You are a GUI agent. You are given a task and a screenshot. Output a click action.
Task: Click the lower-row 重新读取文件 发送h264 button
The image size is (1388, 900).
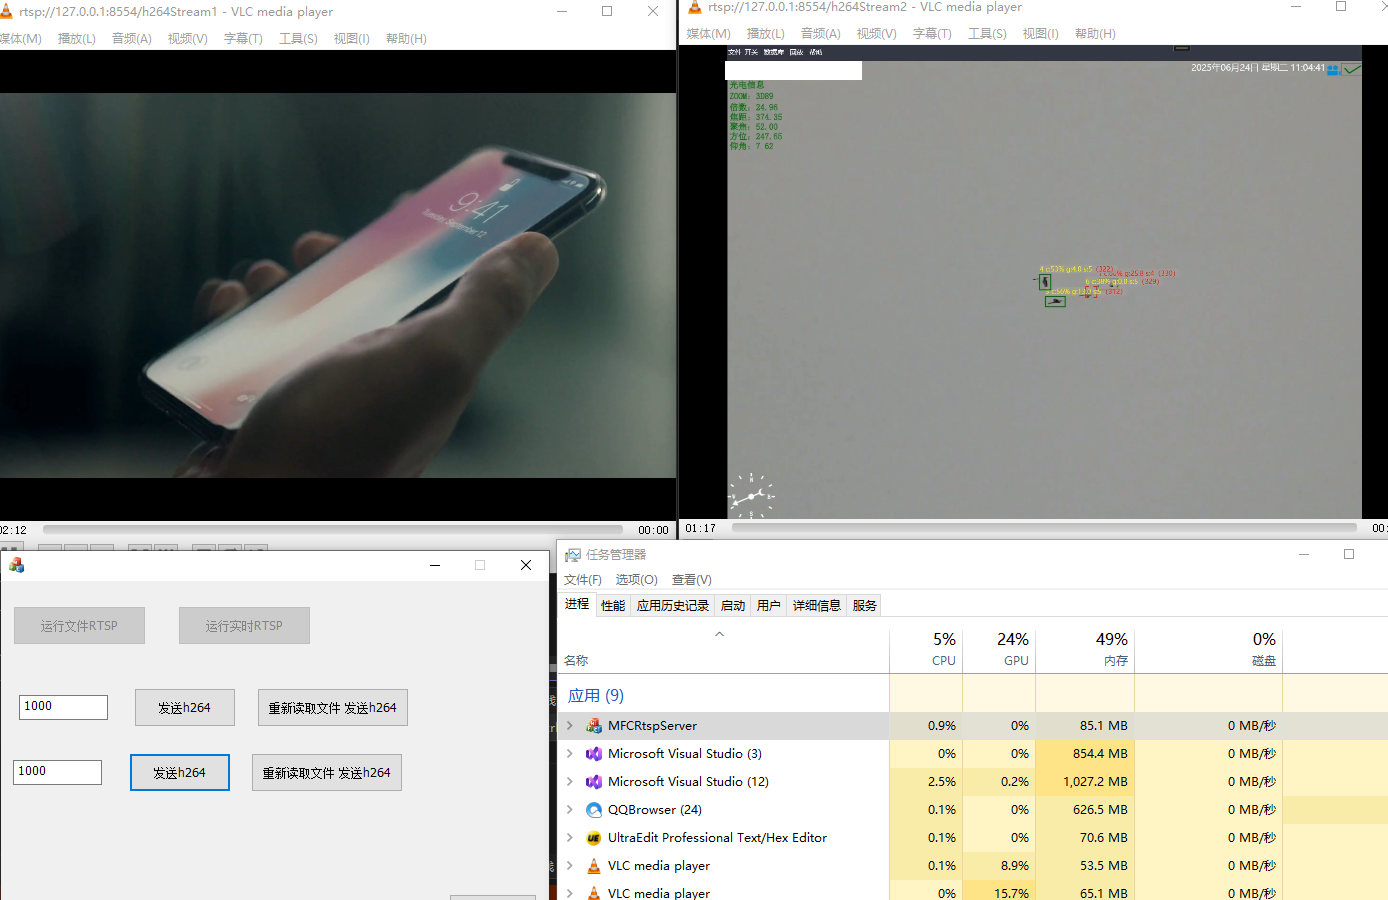pos(327,773)
